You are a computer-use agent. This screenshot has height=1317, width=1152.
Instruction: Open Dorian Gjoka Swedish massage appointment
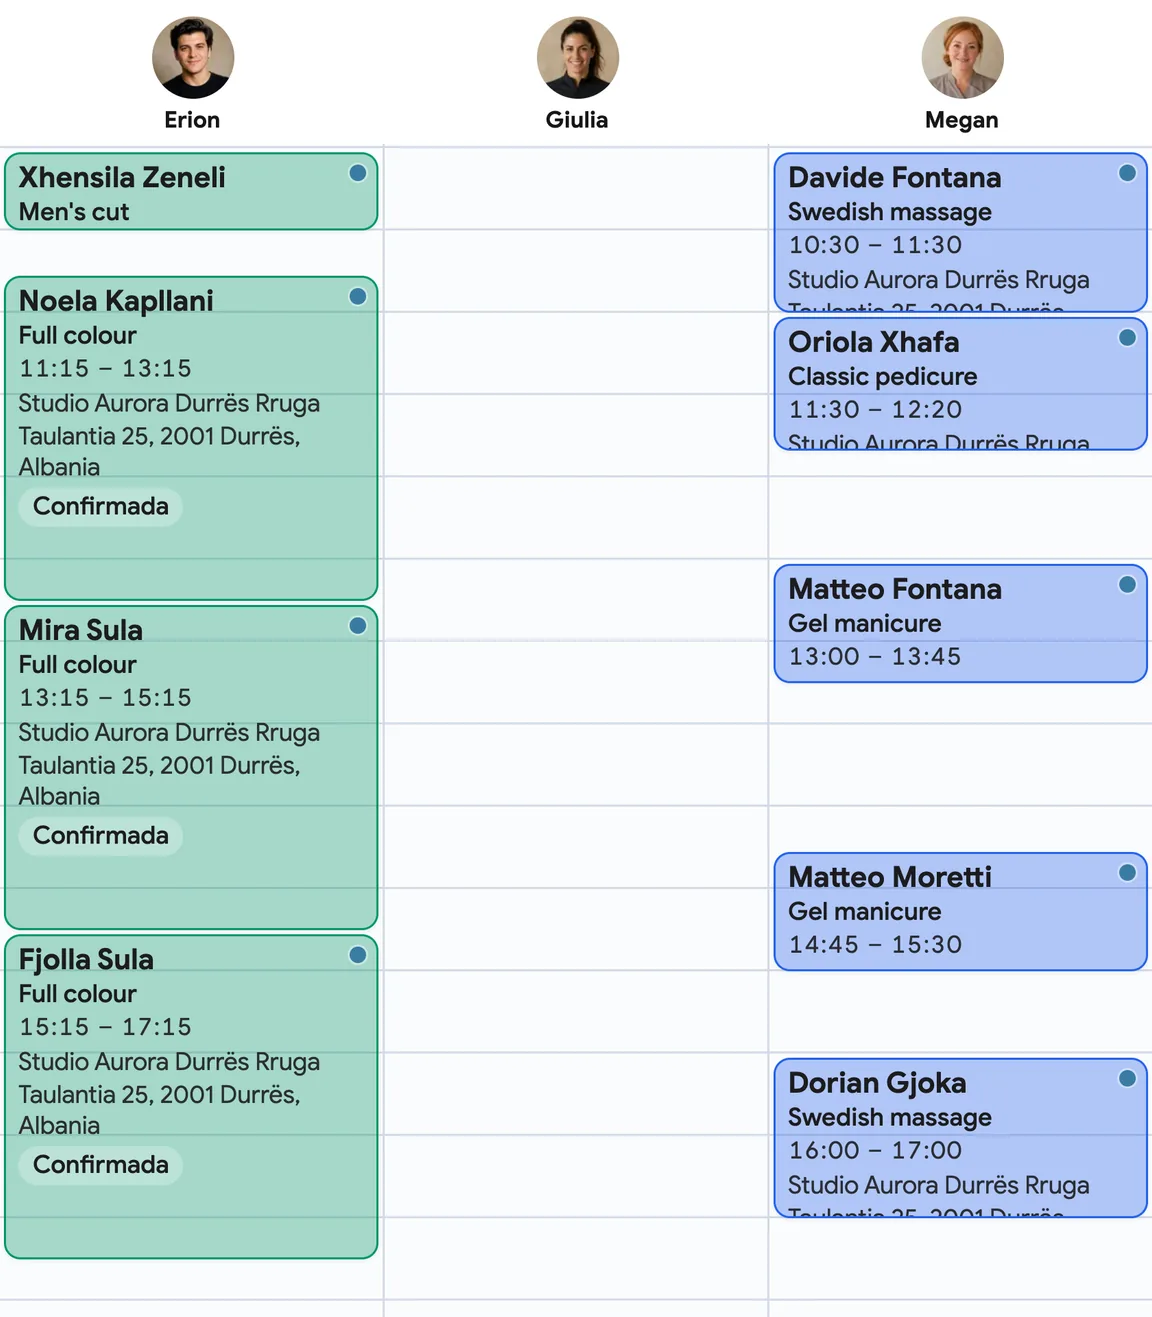pos(961,1138)
